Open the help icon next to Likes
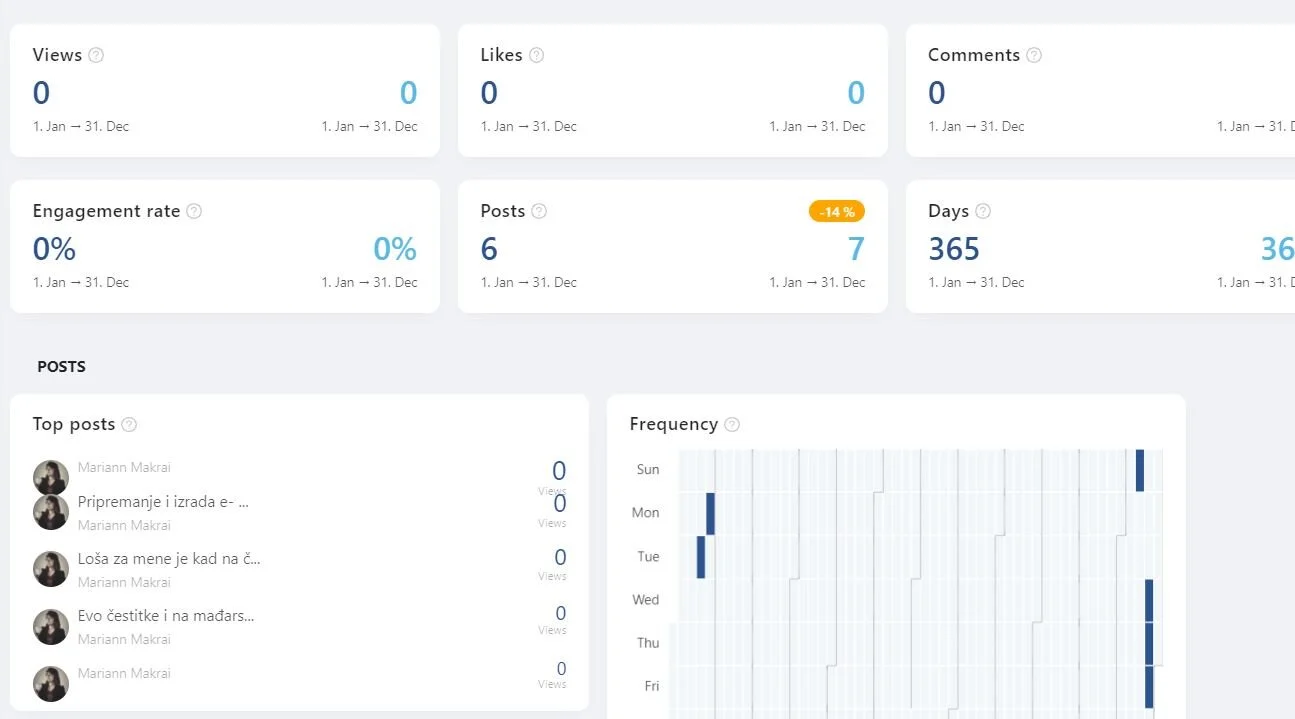This screenshot has height=719, width=1295. (x=536, y=55)
